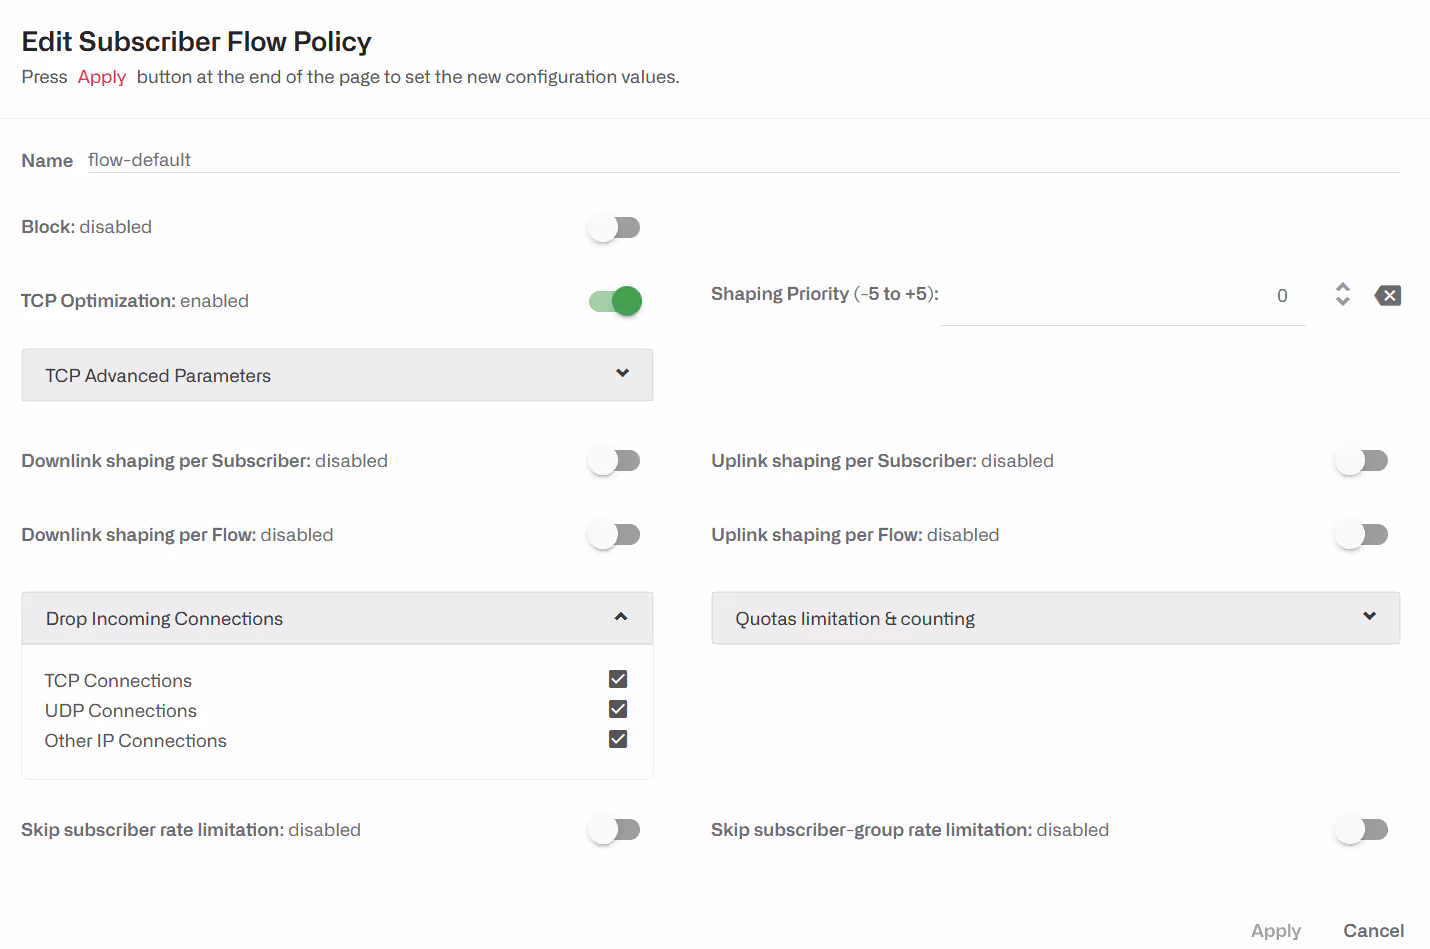Screen dimensions: 1430x949
Task: Click the clear shaping priority backspace icon
Action: (1388, 295)
